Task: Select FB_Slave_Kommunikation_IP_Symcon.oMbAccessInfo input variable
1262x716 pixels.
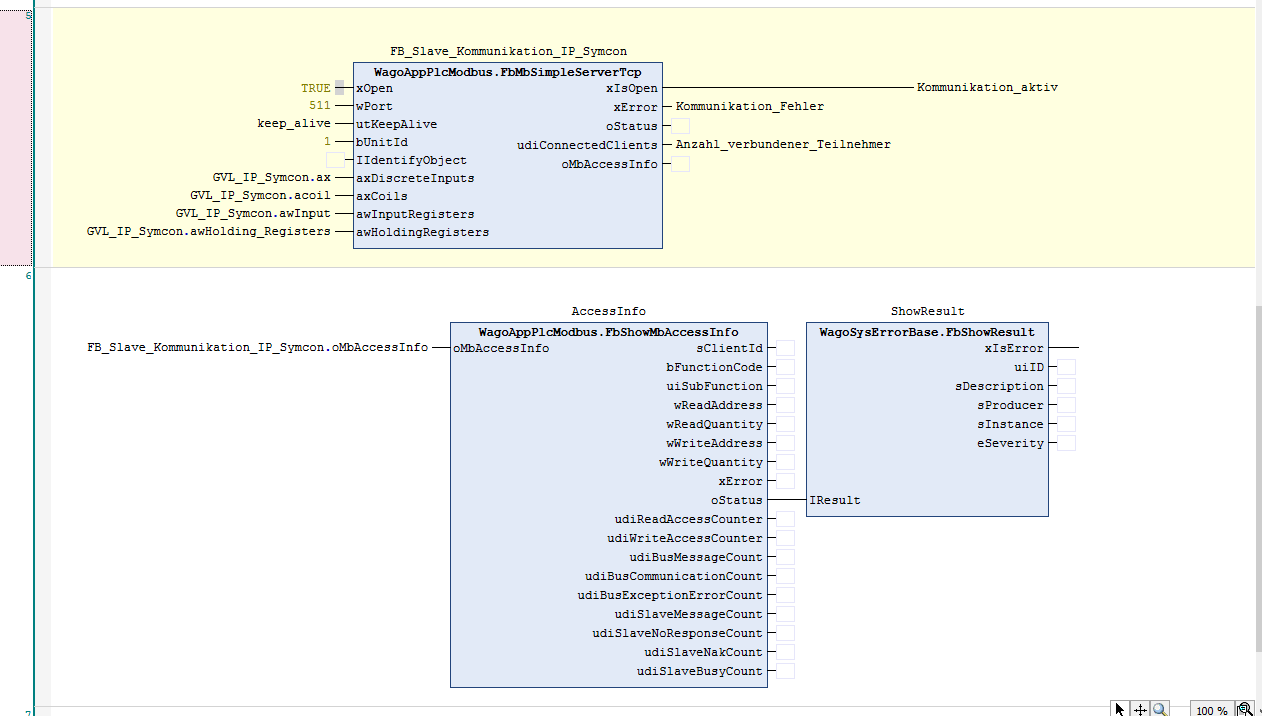Action: pos(258,348)
